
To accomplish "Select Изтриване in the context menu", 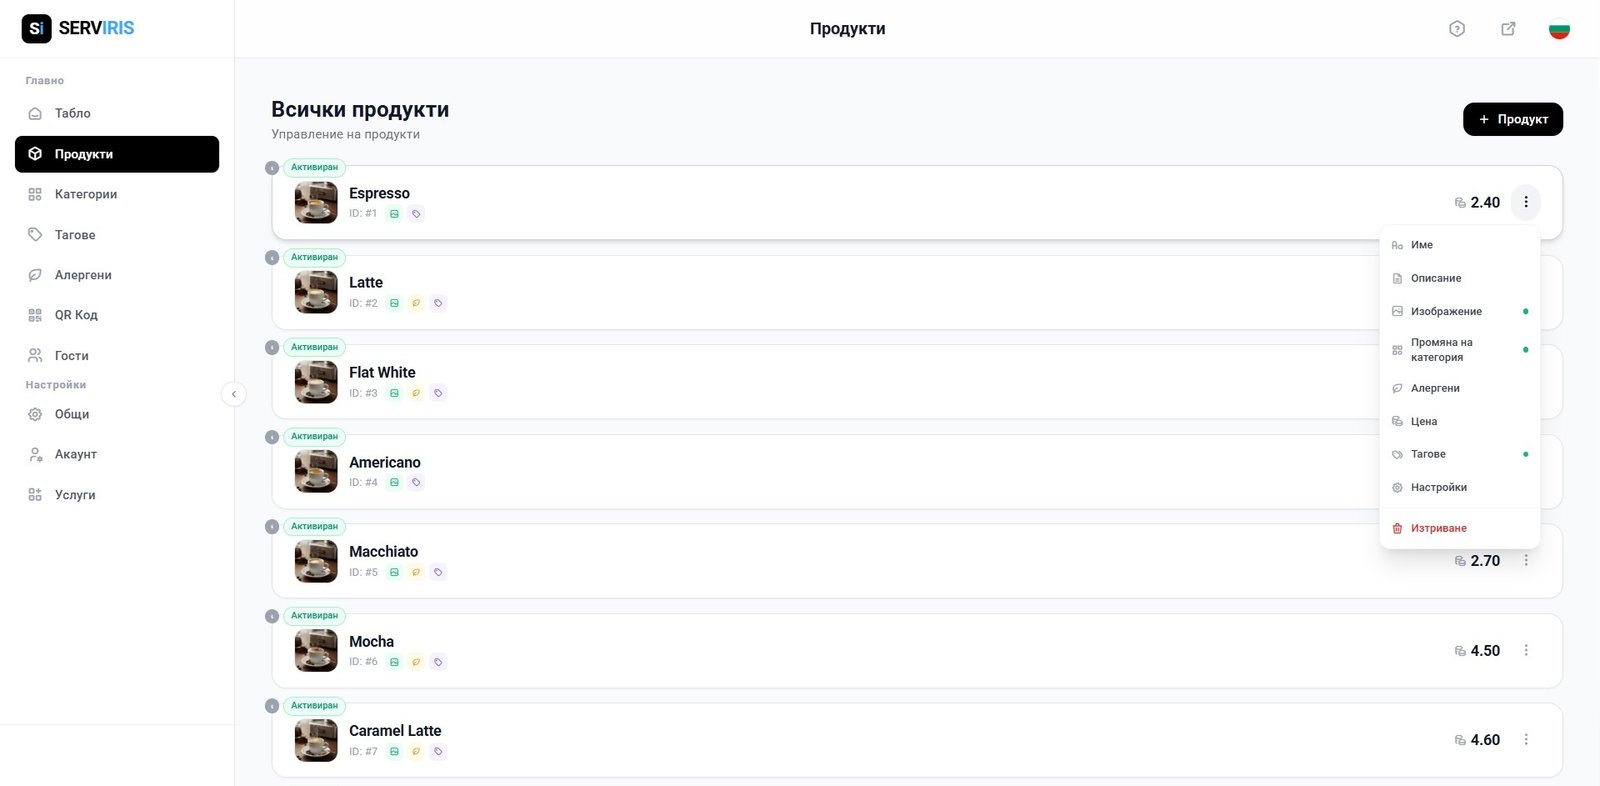I will (x=1438, y=528).
